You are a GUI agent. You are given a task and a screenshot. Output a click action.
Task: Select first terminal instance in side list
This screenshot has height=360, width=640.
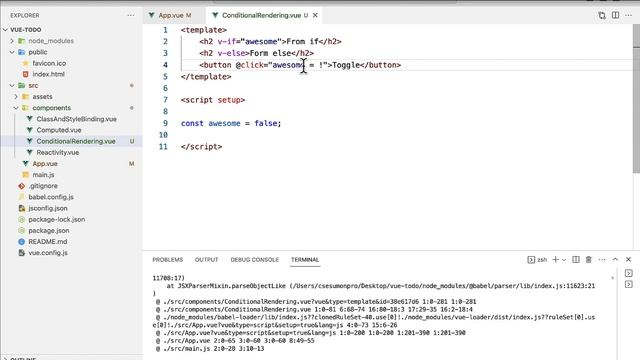tap(629, 273)
